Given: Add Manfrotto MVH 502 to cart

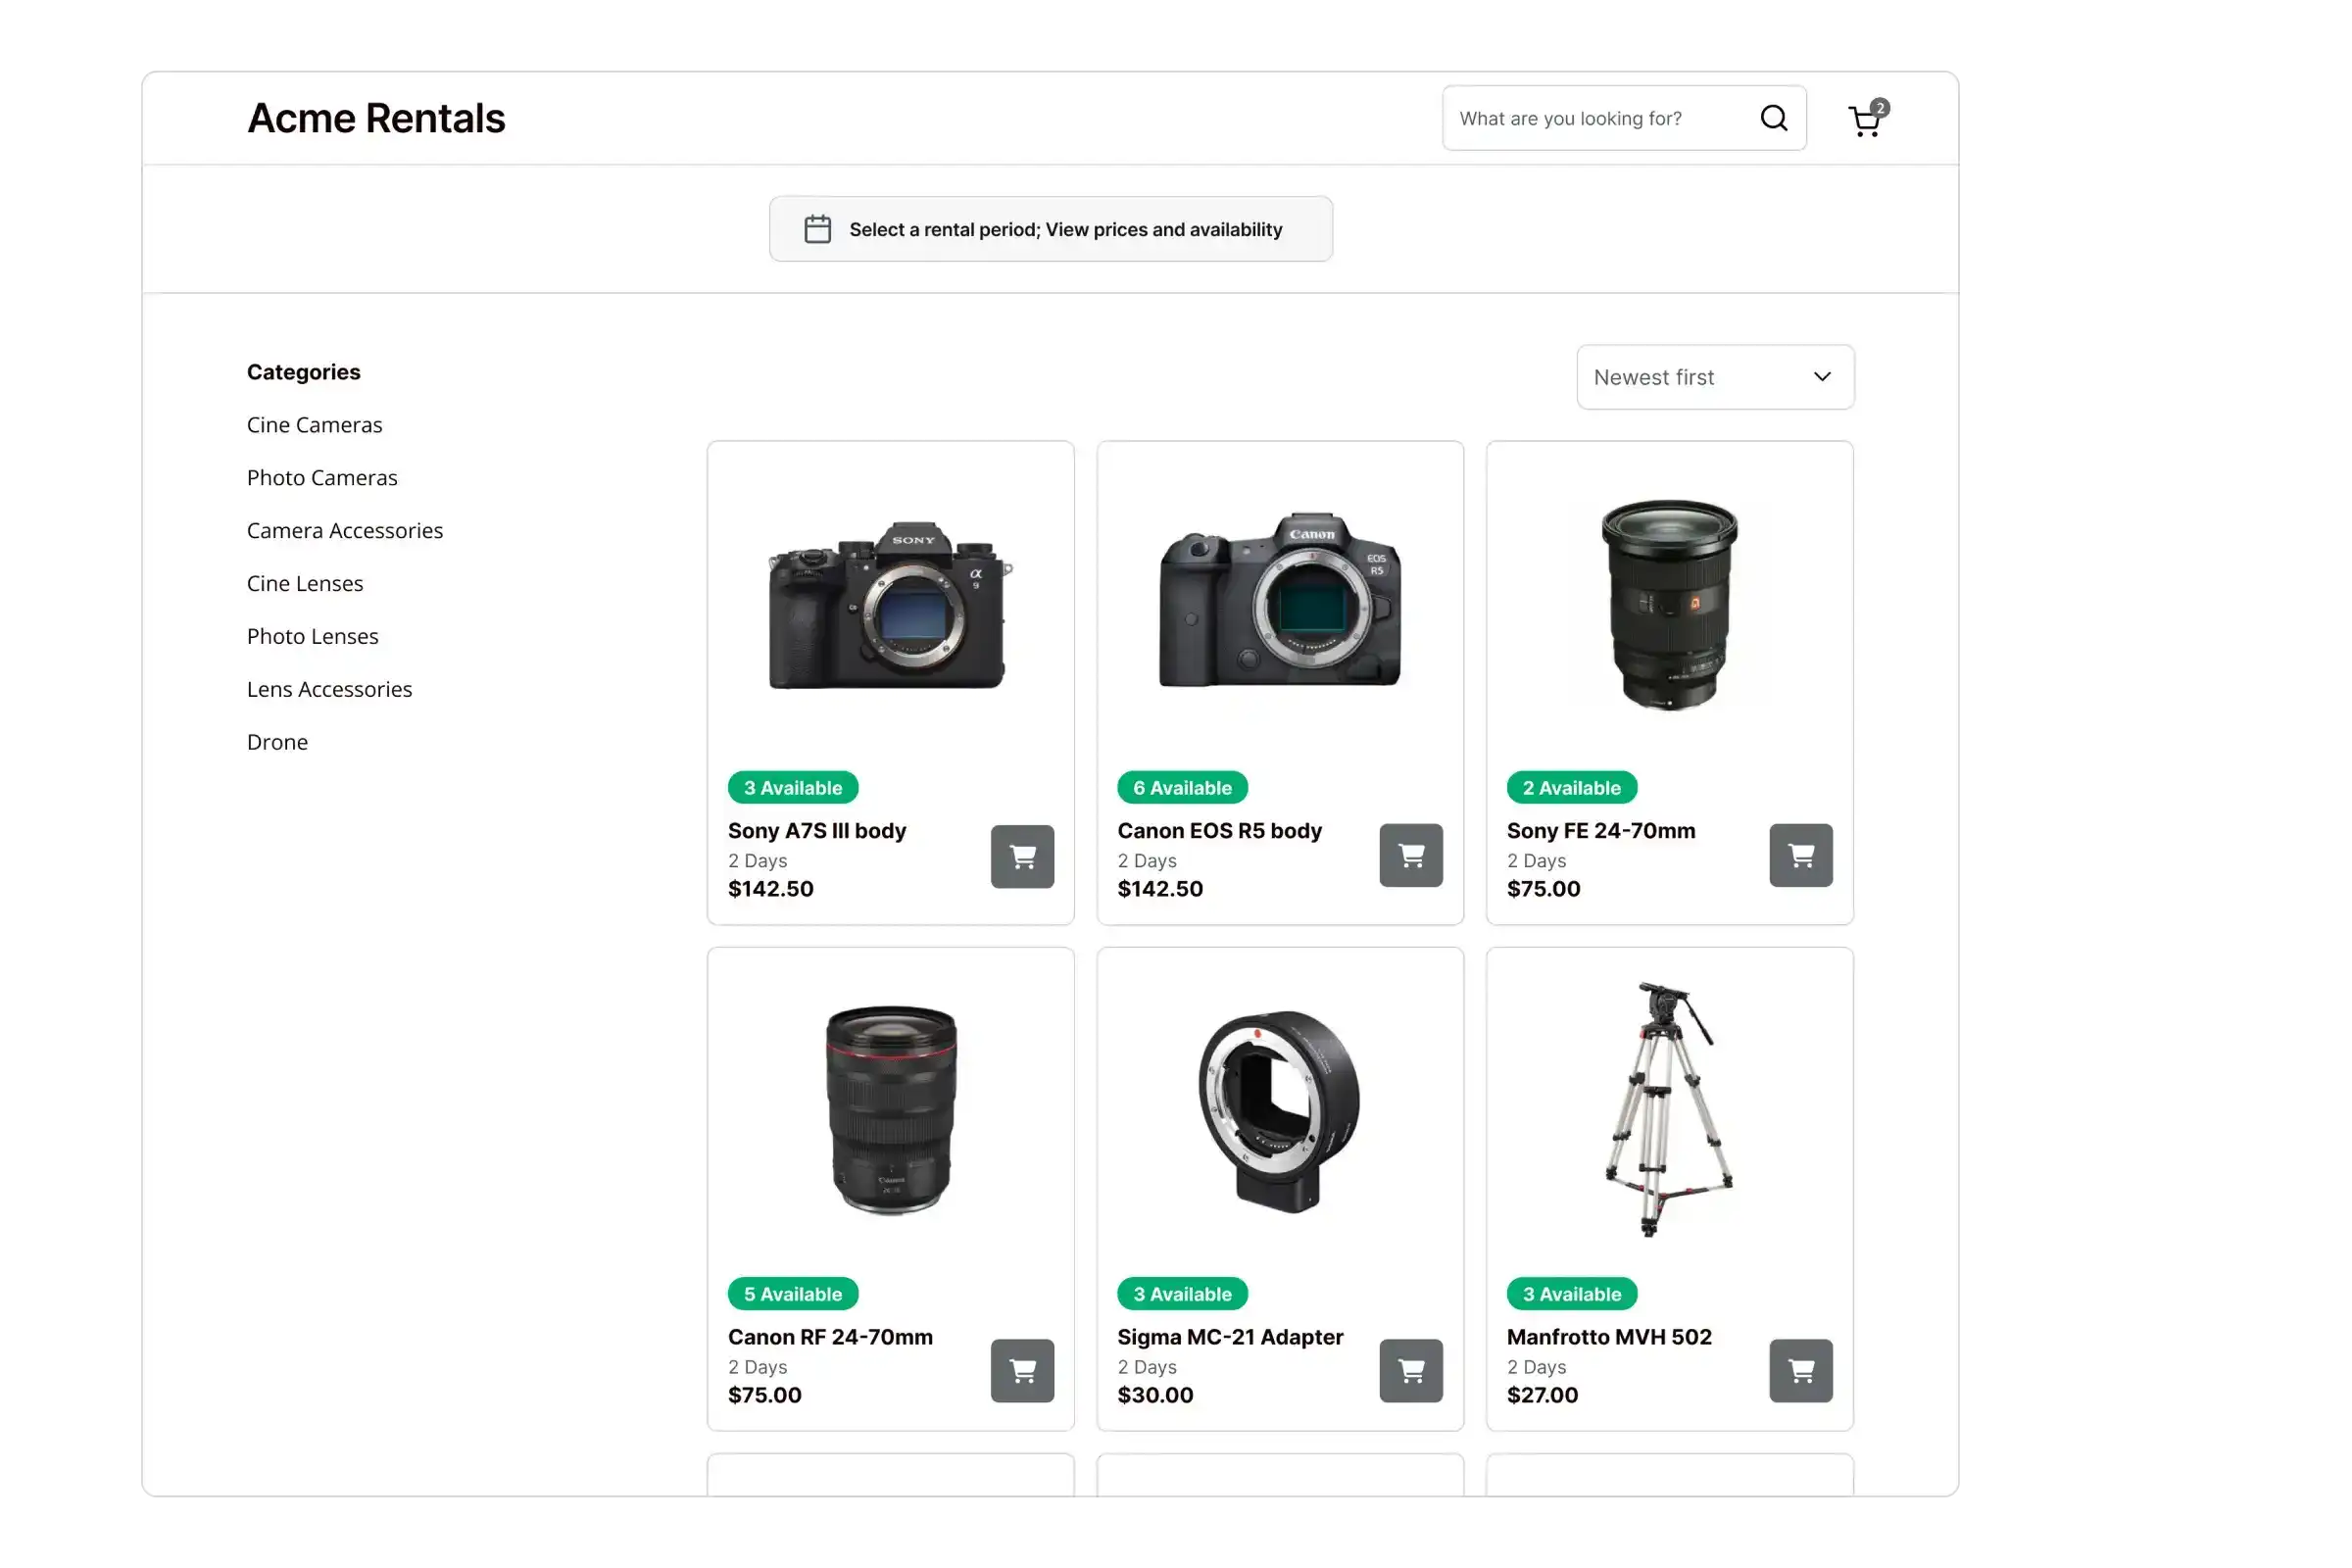Looking at the screenshot, I should point(1800,1370).
